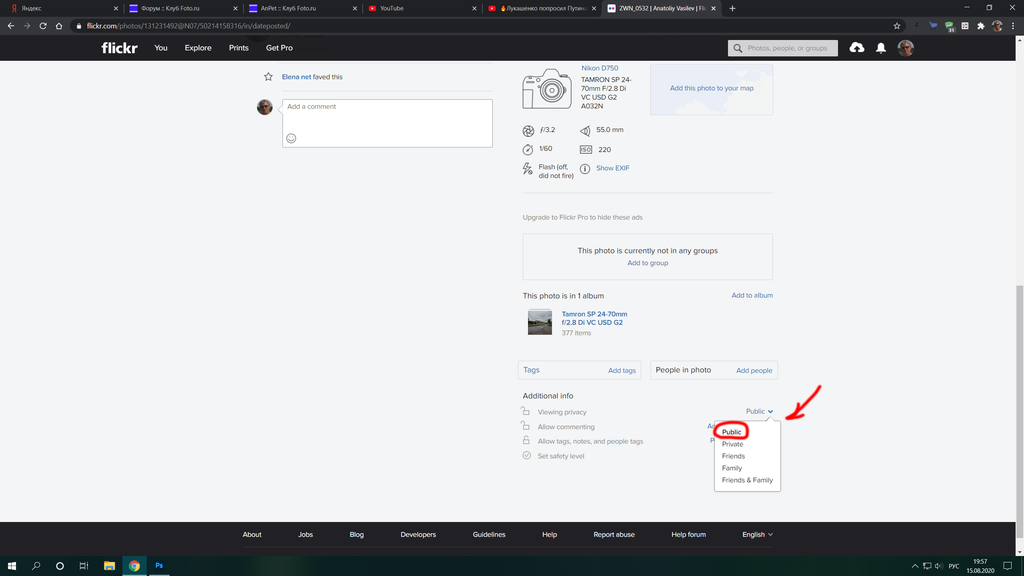Select the Public privacy option

pos(732,432)
